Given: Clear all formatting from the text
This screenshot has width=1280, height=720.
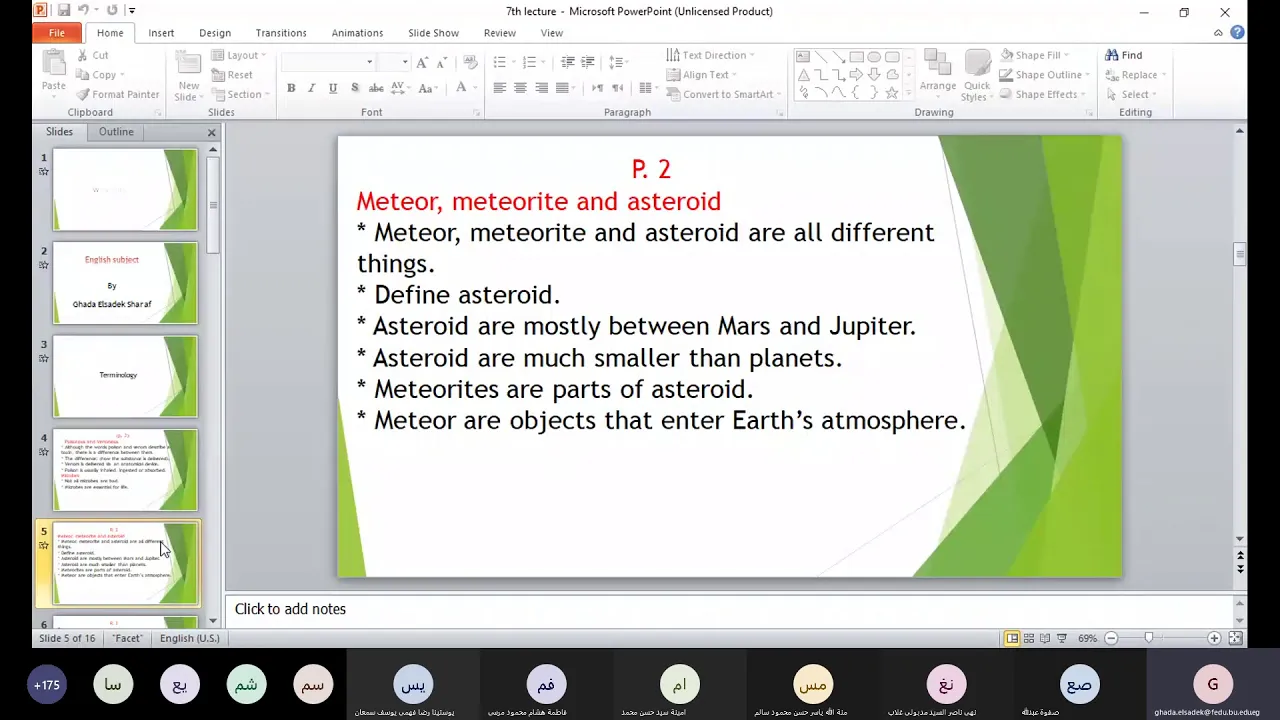Looking at the screenshot, I should 470,62.
